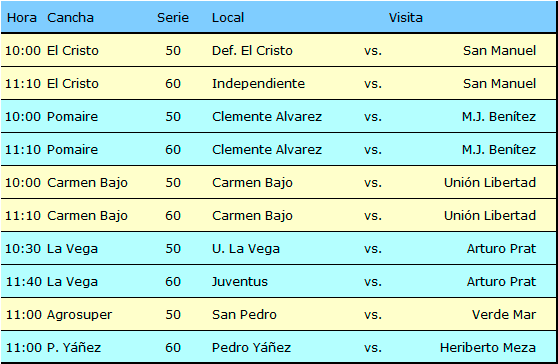558x364 pixels.
Task: Click the Visita column header
Action: [405, 18]
